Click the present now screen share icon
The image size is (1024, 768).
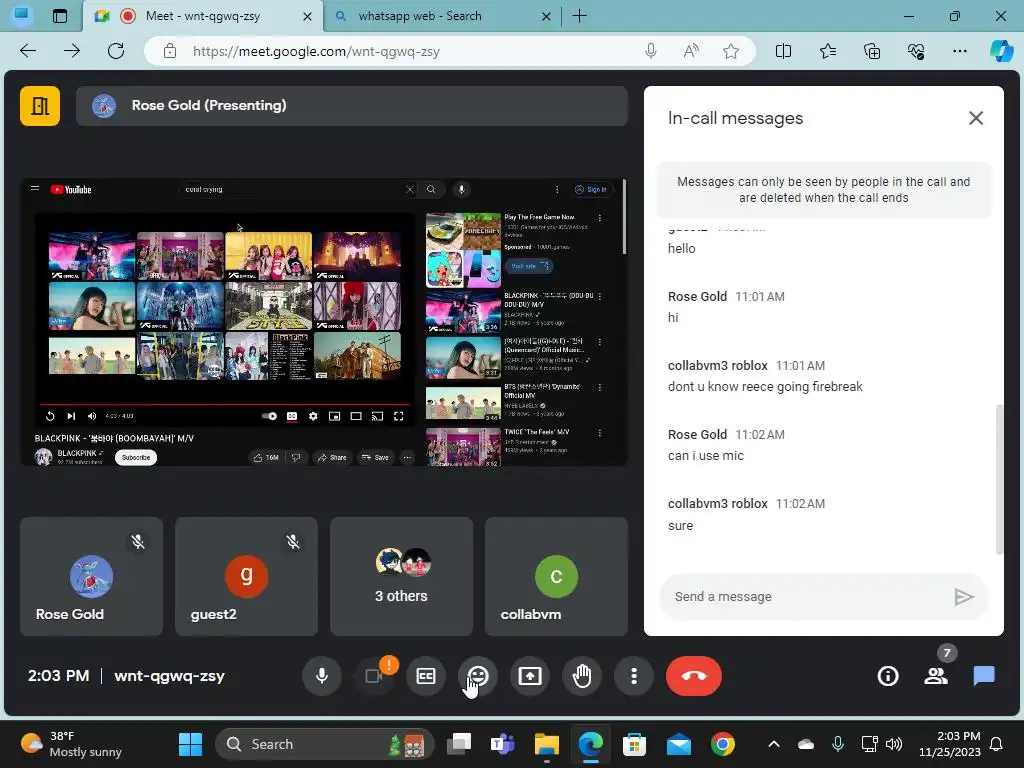tap(530, 676)
